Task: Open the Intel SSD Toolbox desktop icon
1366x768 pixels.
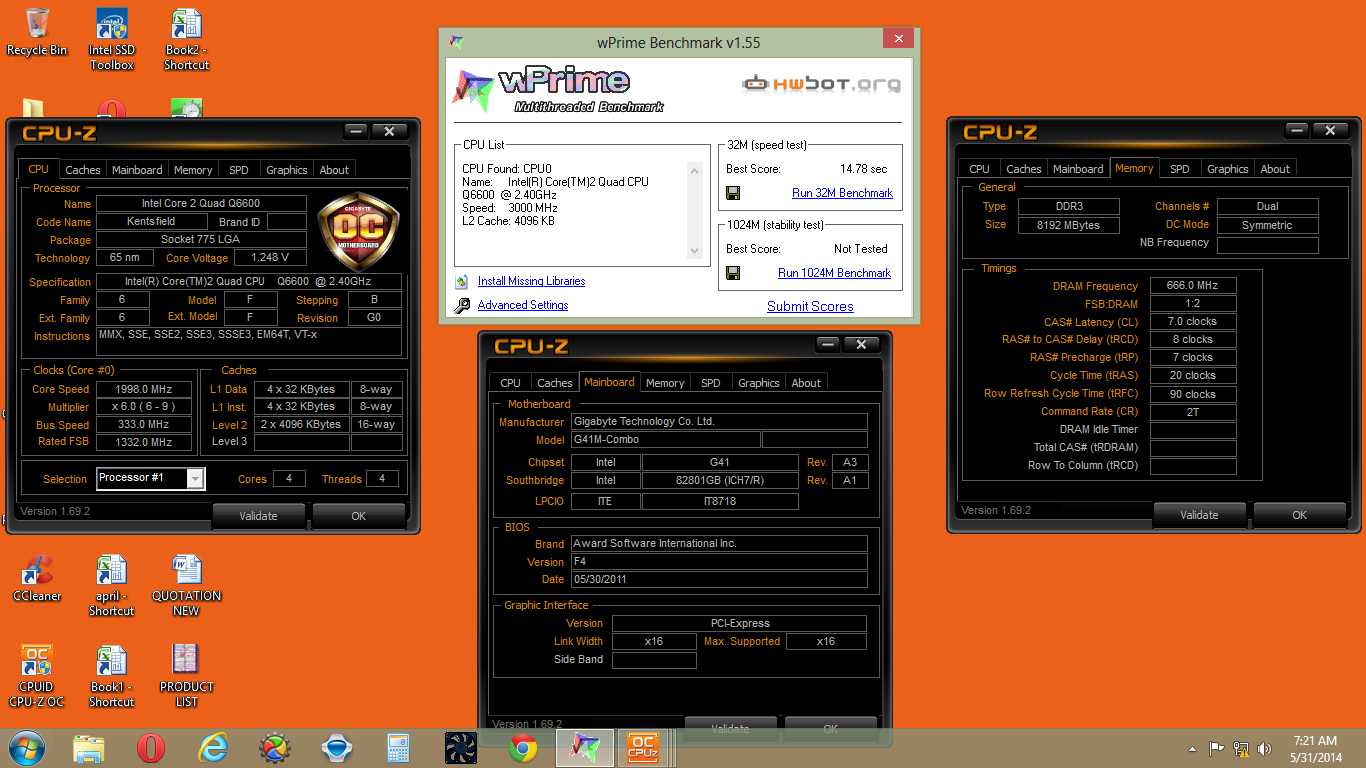Action: click(112, 40)
